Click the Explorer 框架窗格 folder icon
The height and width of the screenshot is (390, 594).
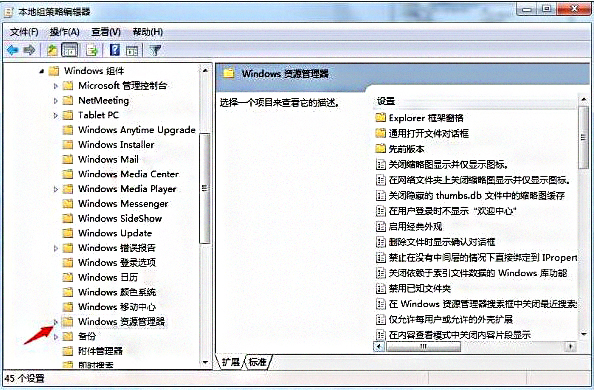pyautogui.click(x=380, y=118)
